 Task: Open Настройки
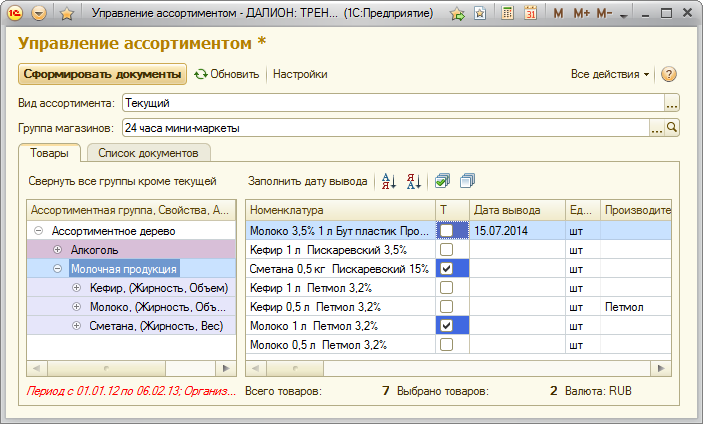[300, 74]
